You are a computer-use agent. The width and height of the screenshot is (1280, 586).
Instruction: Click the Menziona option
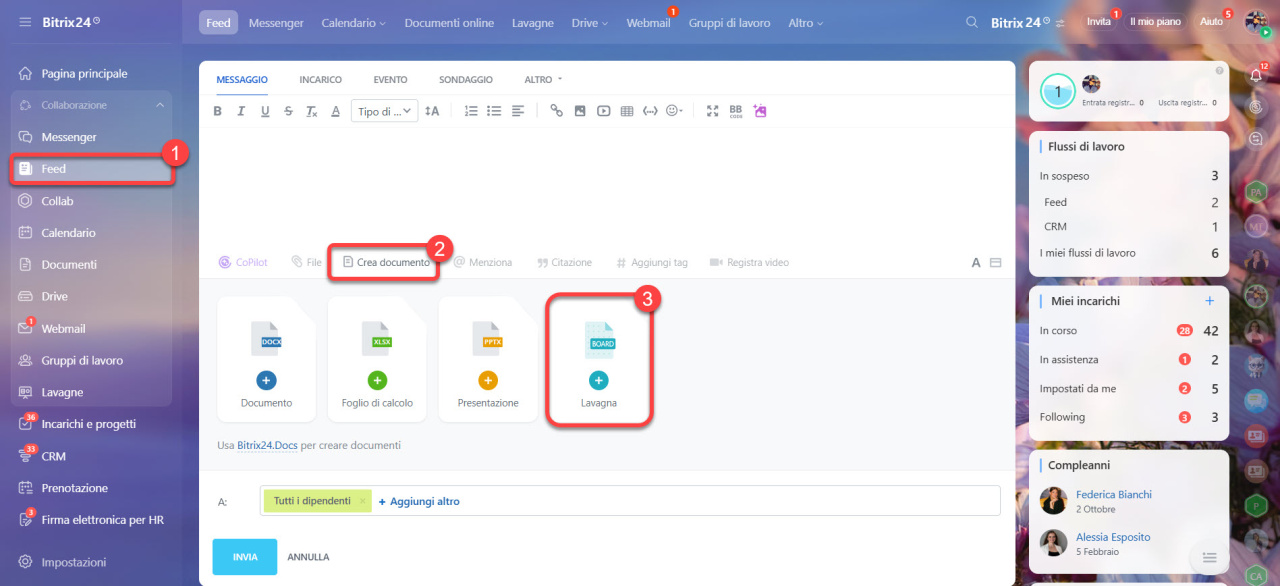coord(483,262)
